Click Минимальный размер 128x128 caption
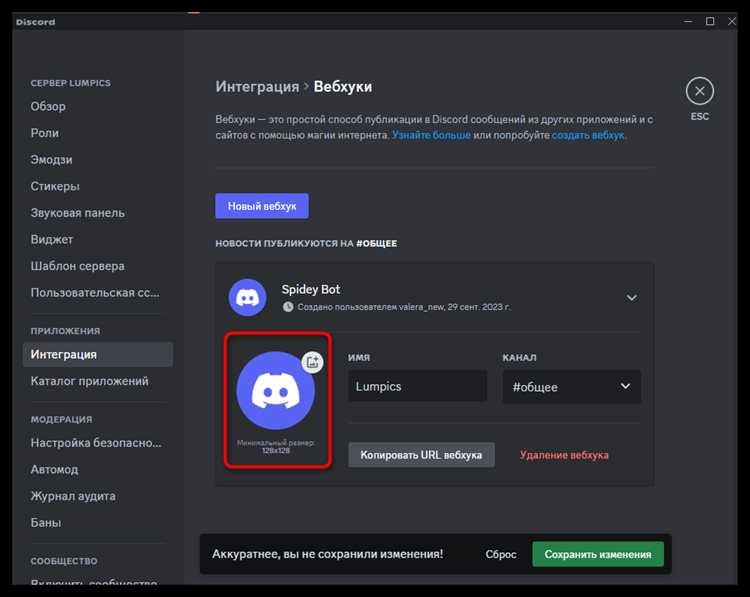 [x=276, y=446]
